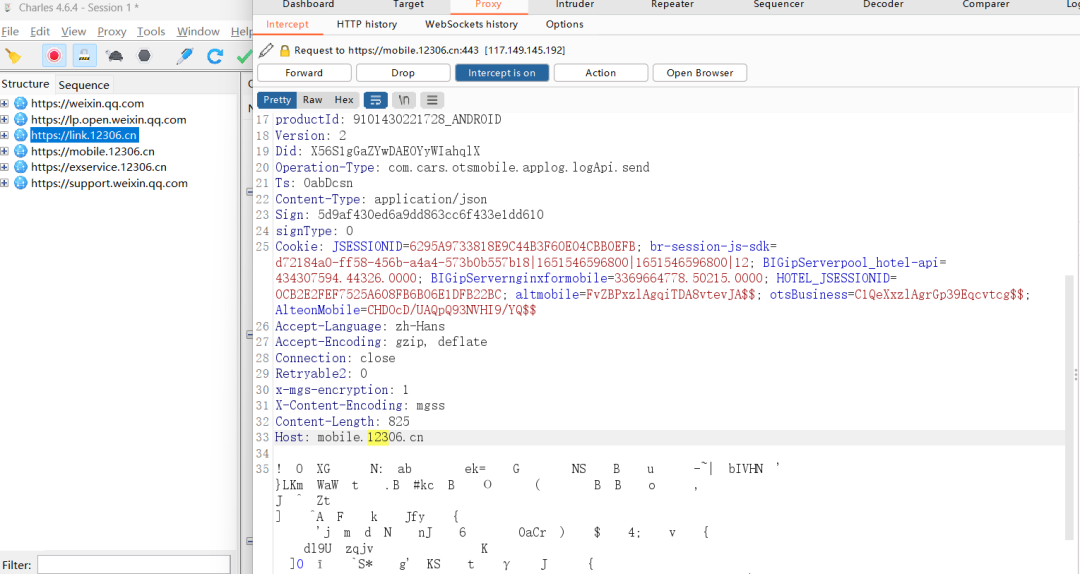Viewport: 1080px width, 574px height.
Task: Click the blue pen Compose icon
Action: tap(184, 56)
